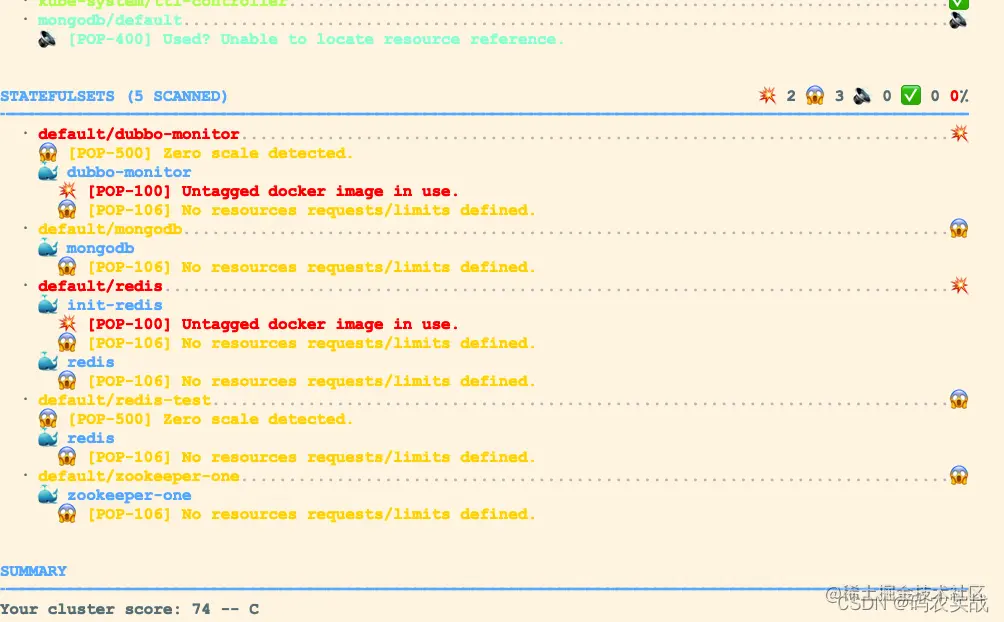Click the scream emoji beside mongodb container's POP-106 warning
The width and height of the screenshot is (1004, 622).
click(67, 266)
